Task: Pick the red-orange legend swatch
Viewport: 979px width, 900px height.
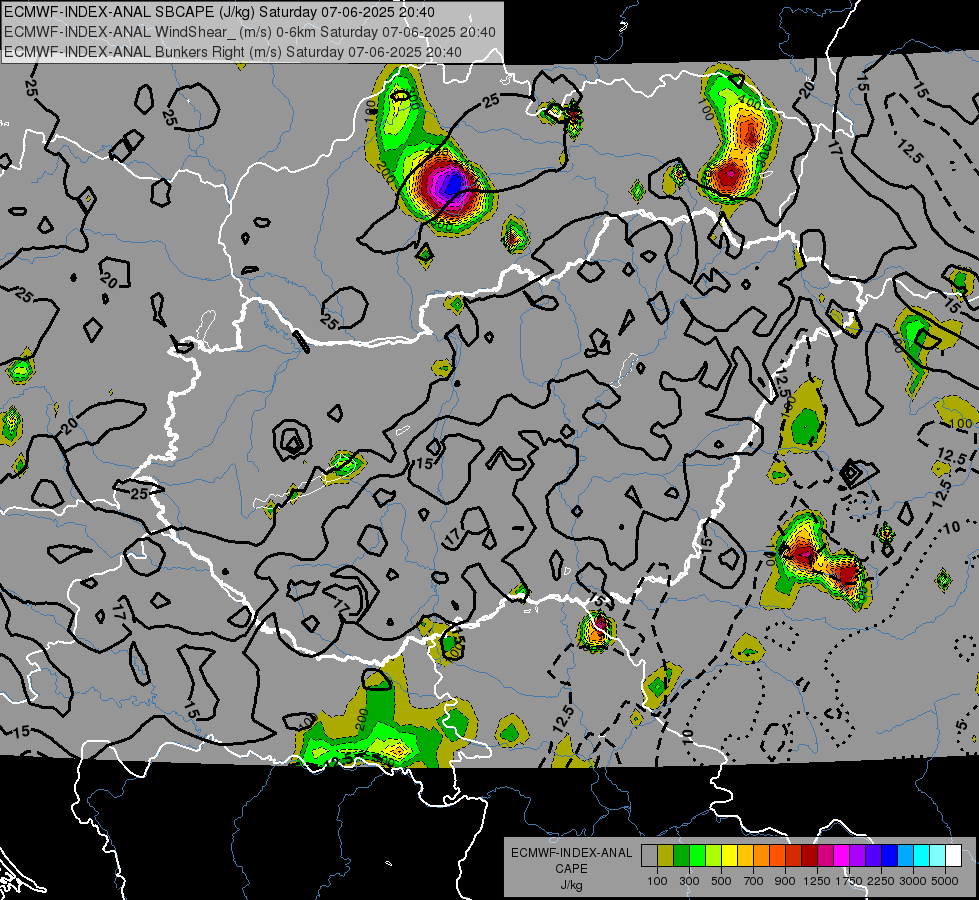Action: pos(777,856)
